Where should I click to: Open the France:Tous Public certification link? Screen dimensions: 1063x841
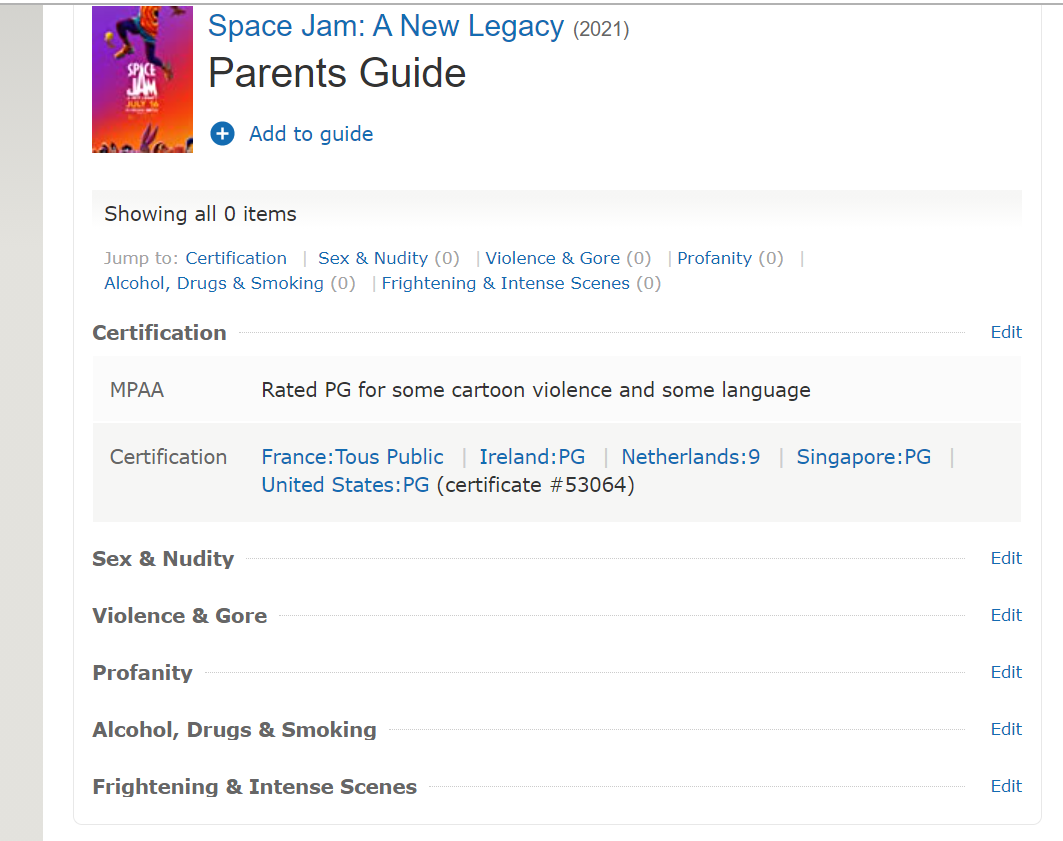click(352, 457)
